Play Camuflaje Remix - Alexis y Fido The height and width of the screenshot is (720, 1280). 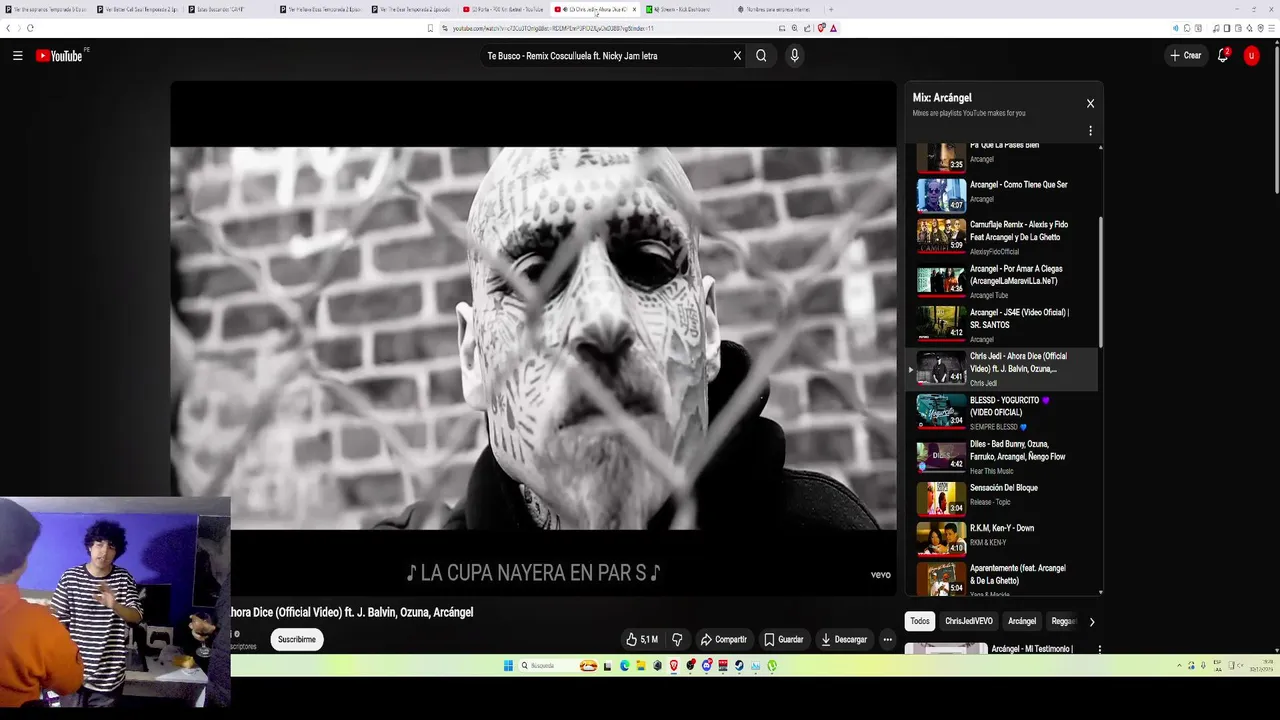[x=1007, y=237]
